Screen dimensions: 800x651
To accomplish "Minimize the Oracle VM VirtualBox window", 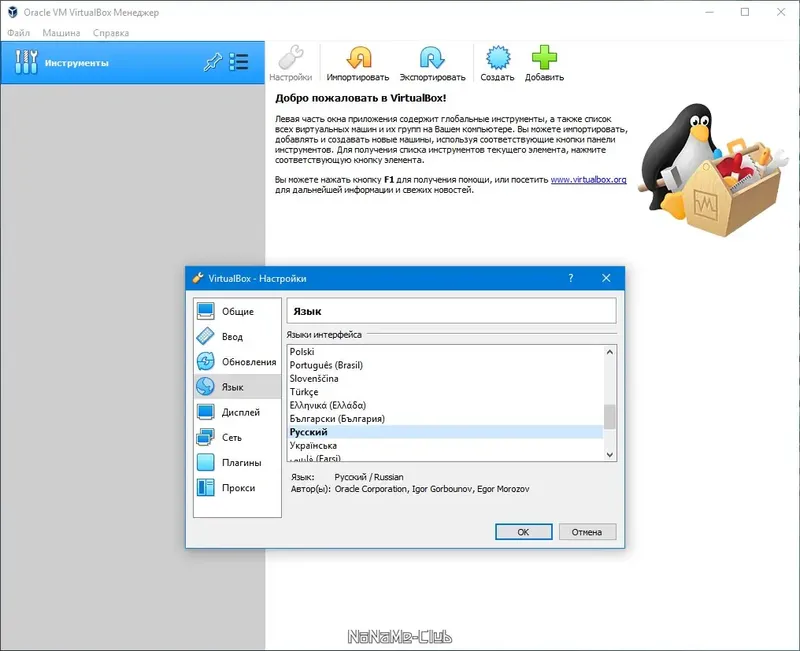I will [x=709, y=12].
